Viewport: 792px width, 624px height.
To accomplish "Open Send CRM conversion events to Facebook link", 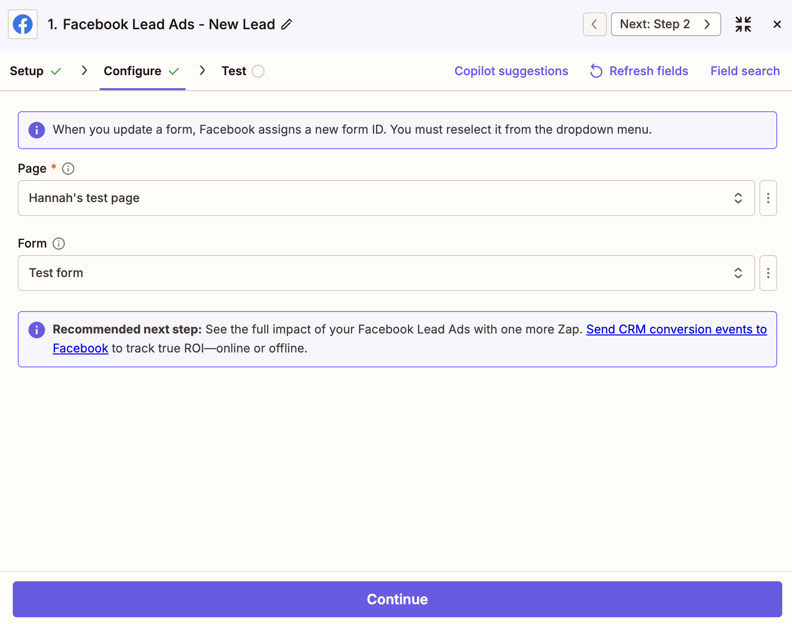I will pos(676,329).
